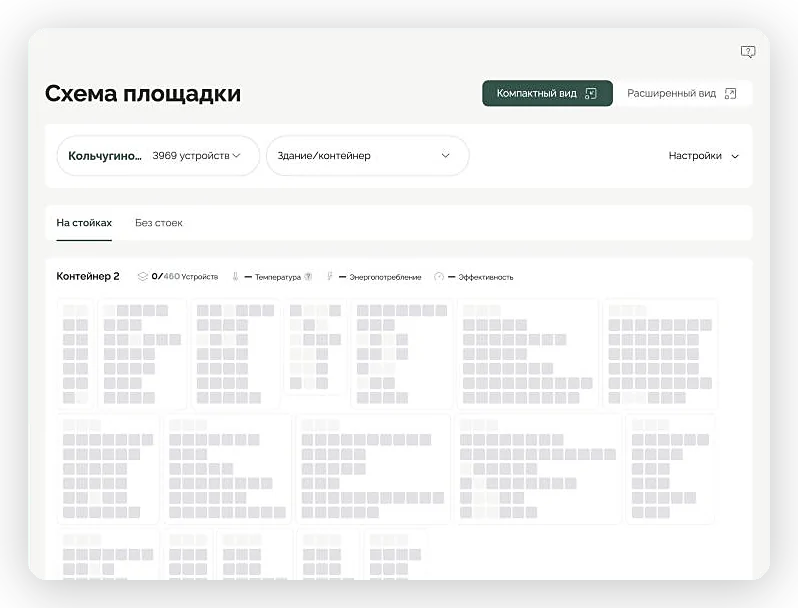Click the Схема площадки title
This screenshot has height=608, width=798.
pos(143,94)
